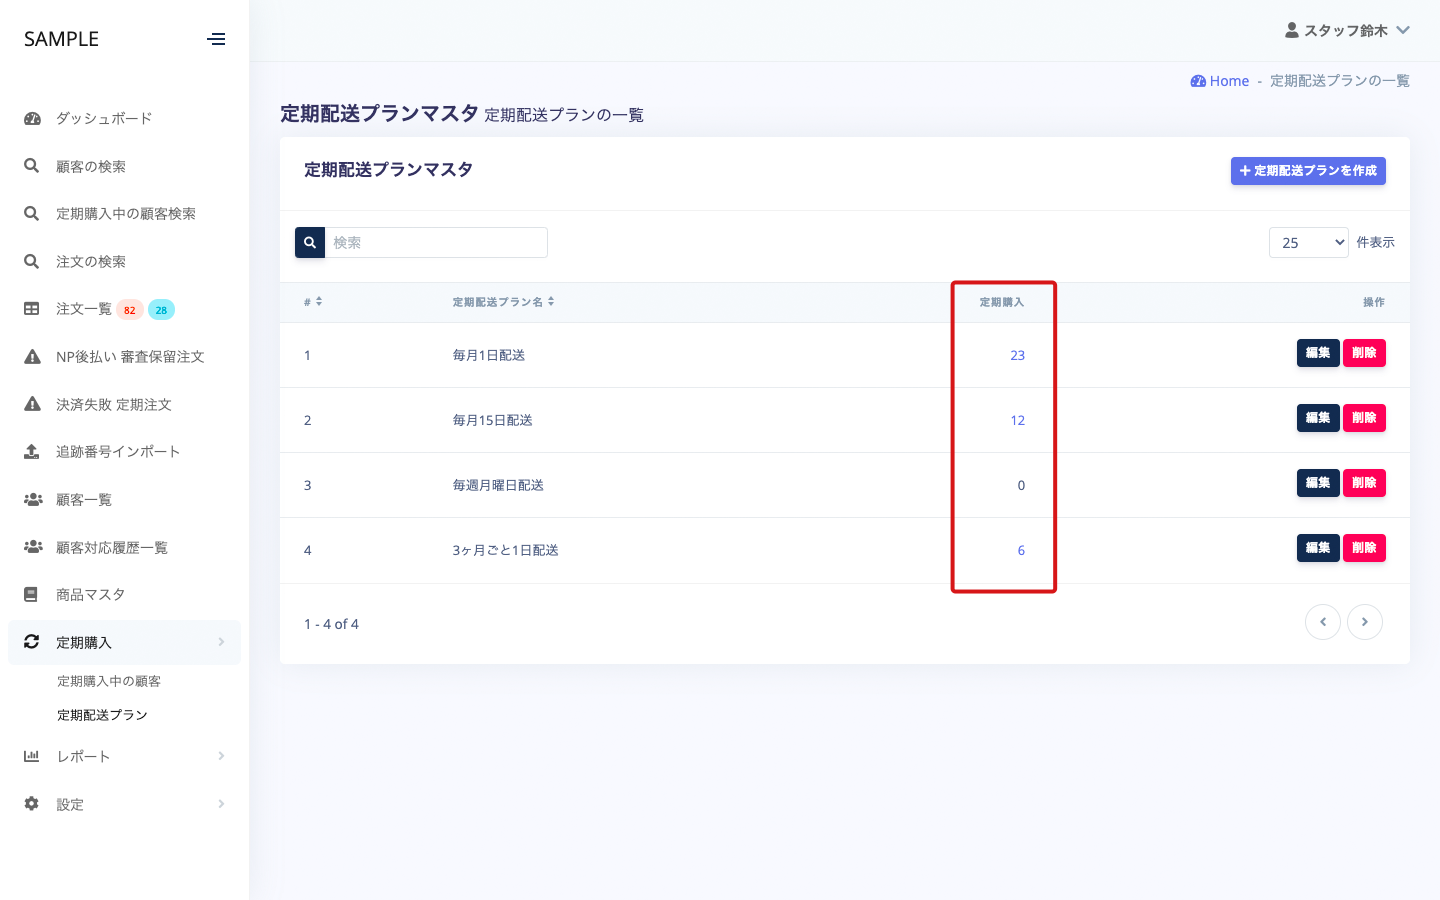Viewport: 1440px width, 900px height.
Task: Open the 25 件表示 page size dropdown
Action: [1308, 242]
